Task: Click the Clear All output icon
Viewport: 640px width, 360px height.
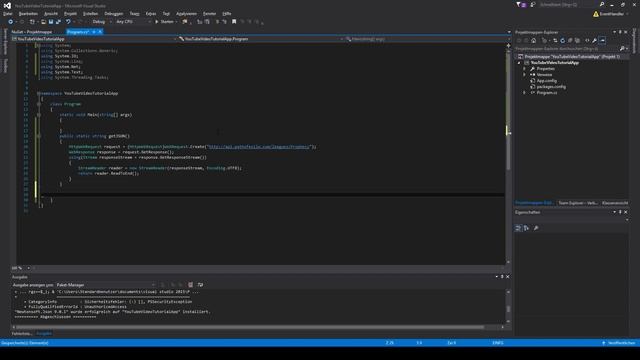Action: pyautogui.click(x=190, y=285)
